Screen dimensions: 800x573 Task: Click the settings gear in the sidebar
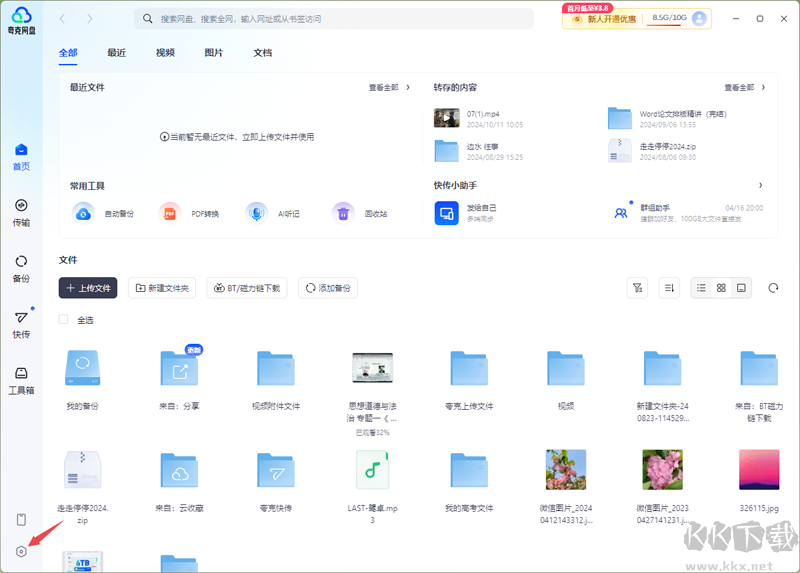(x=21, y=552)
